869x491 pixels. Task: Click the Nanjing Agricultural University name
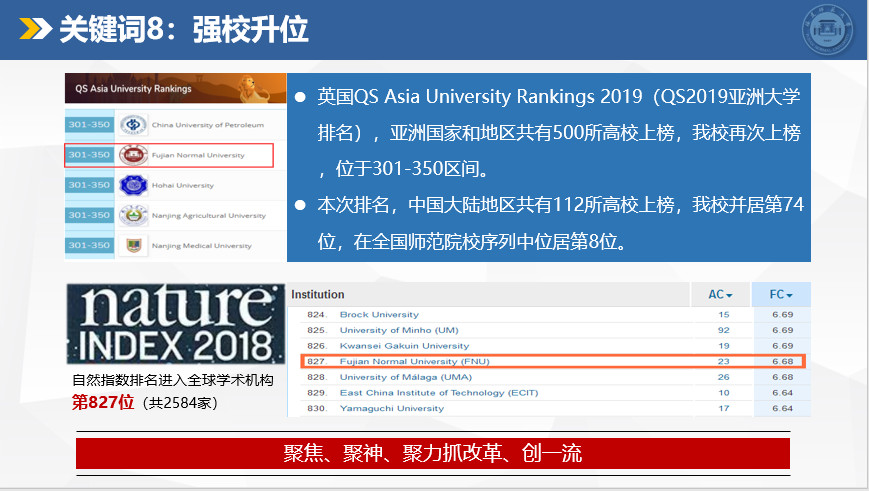(x=208, y=216)
